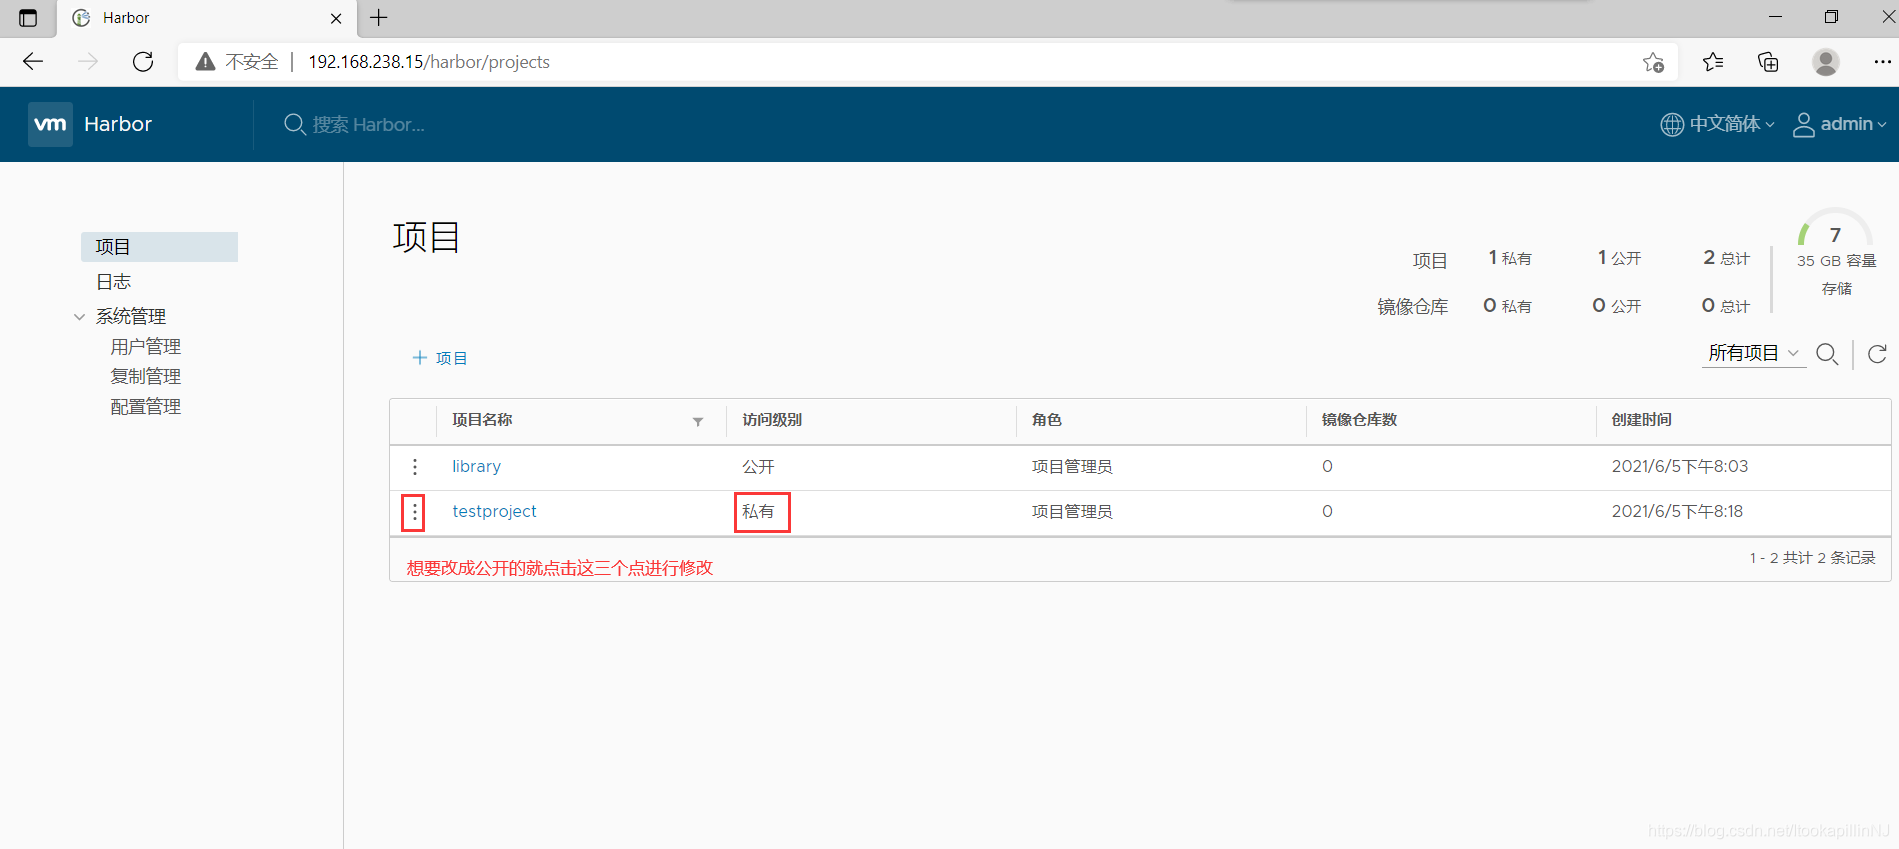Click the 35 GB 容量 label
This screenshot has width=1899, height=849.
[1836, 261]
